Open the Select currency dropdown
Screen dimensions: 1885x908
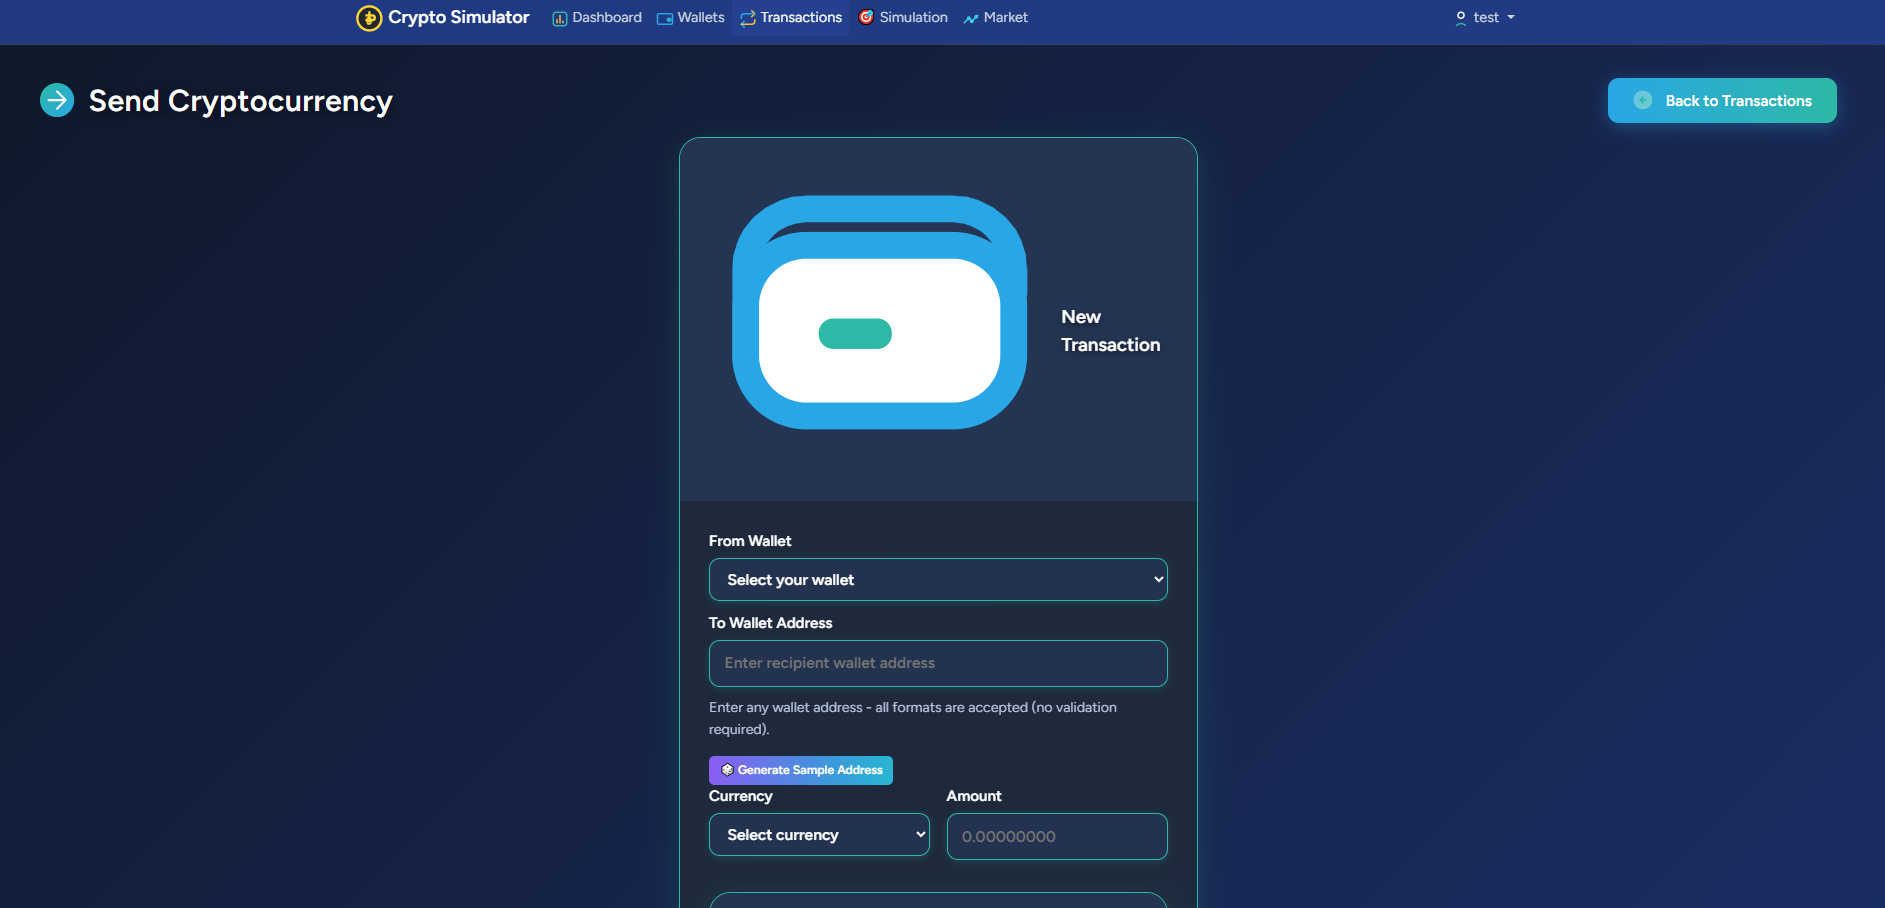coord(819,835)
